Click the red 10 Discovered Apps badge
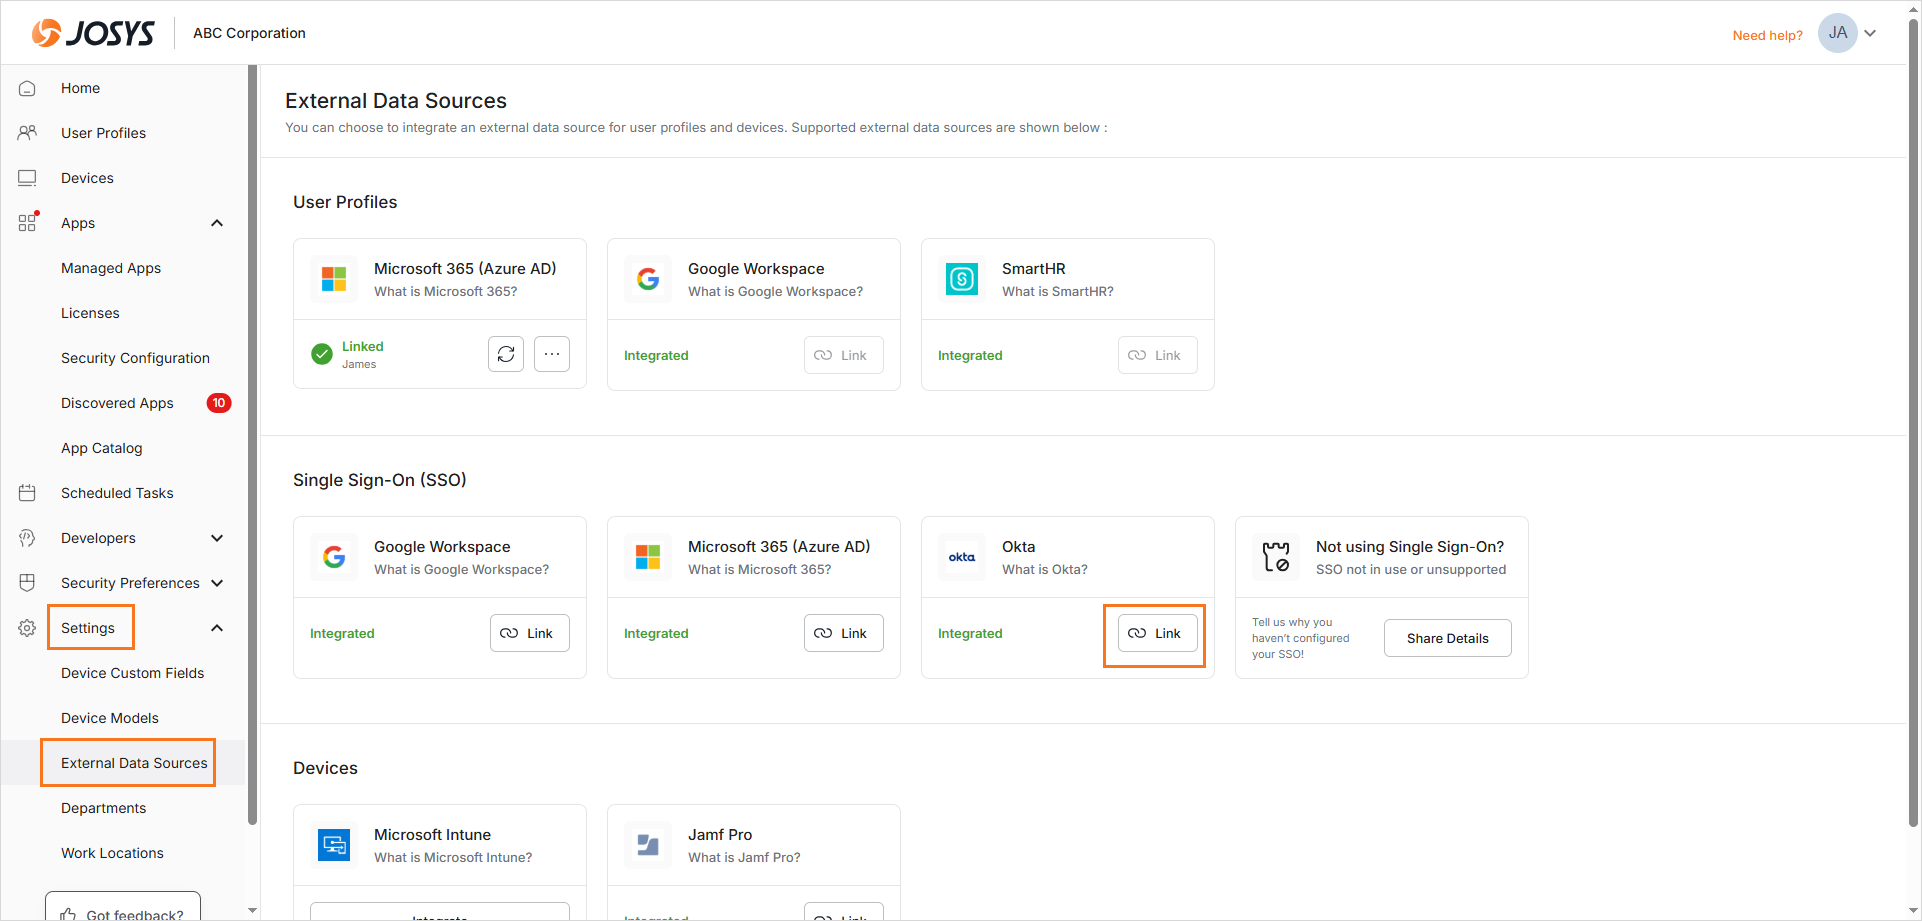 [219, 403]
